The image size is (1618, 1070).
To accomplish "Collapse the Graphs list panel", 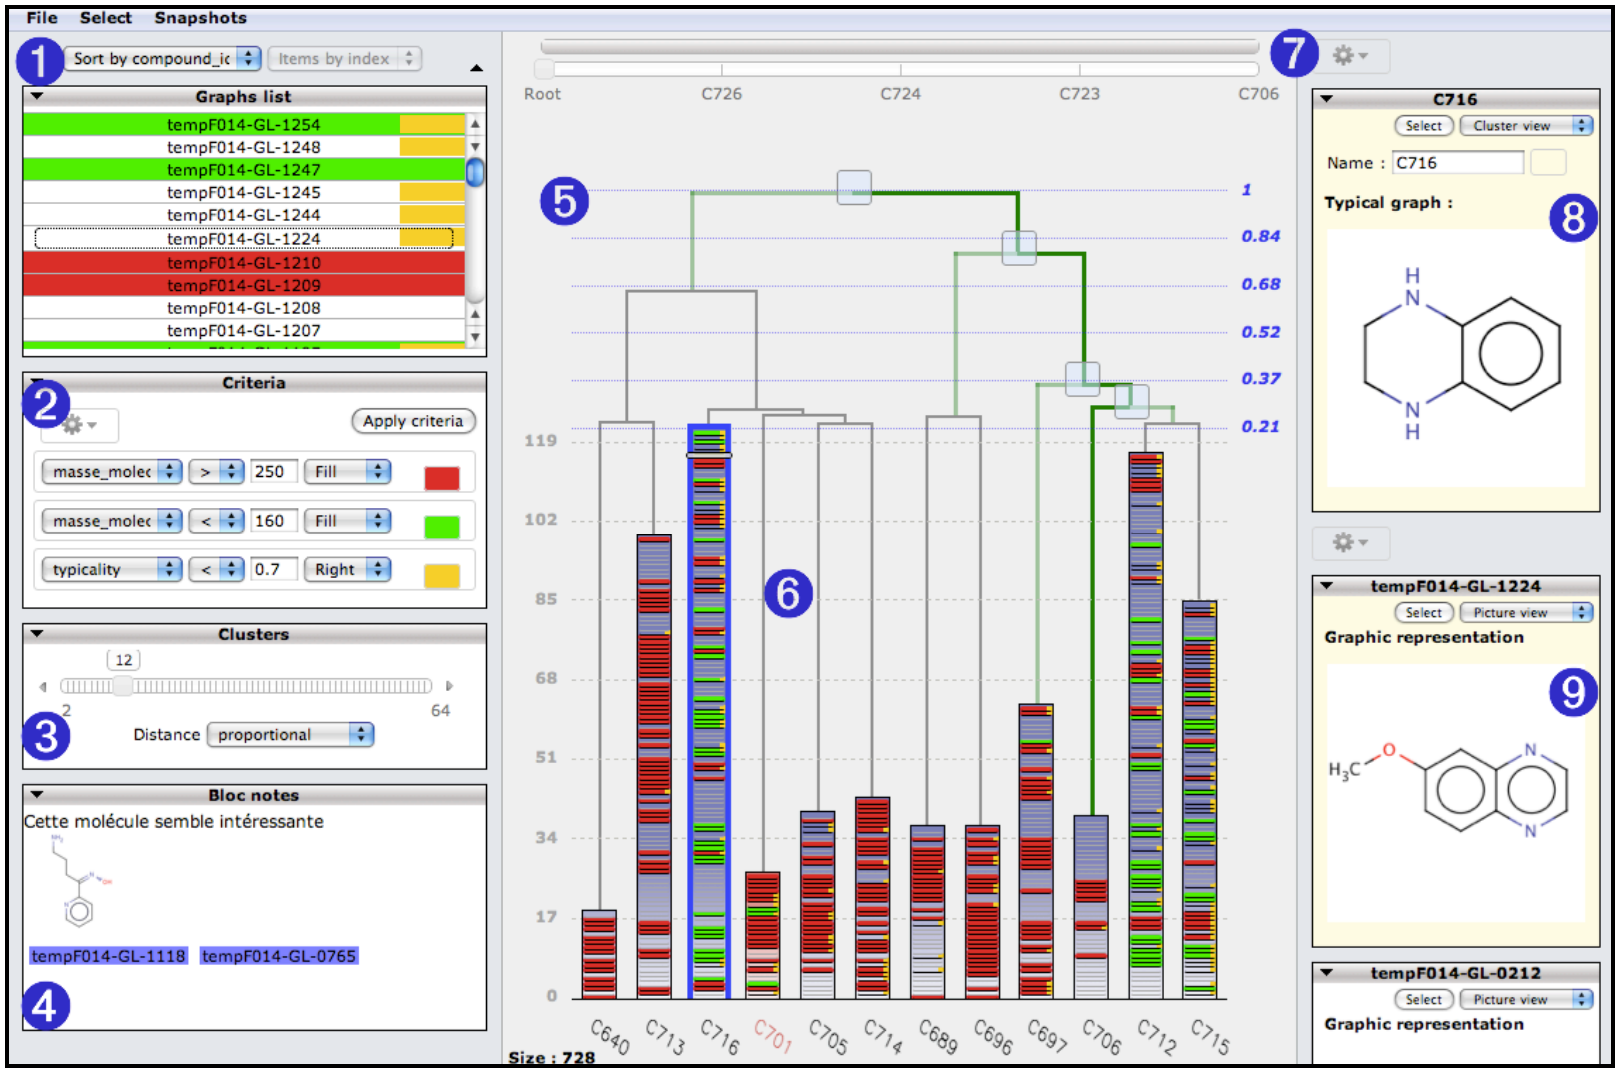I will click(x=37, y=96).
